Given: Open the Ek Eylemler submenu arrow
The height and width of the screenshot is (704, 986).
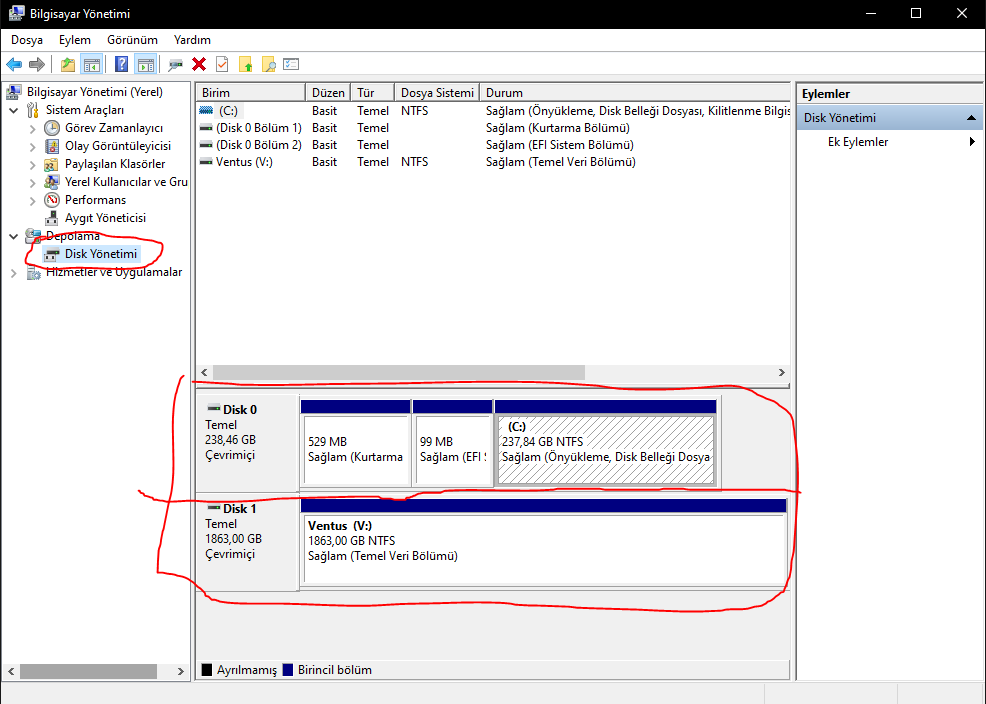Looking at the screenshot, I should click(x=972, y=141).
